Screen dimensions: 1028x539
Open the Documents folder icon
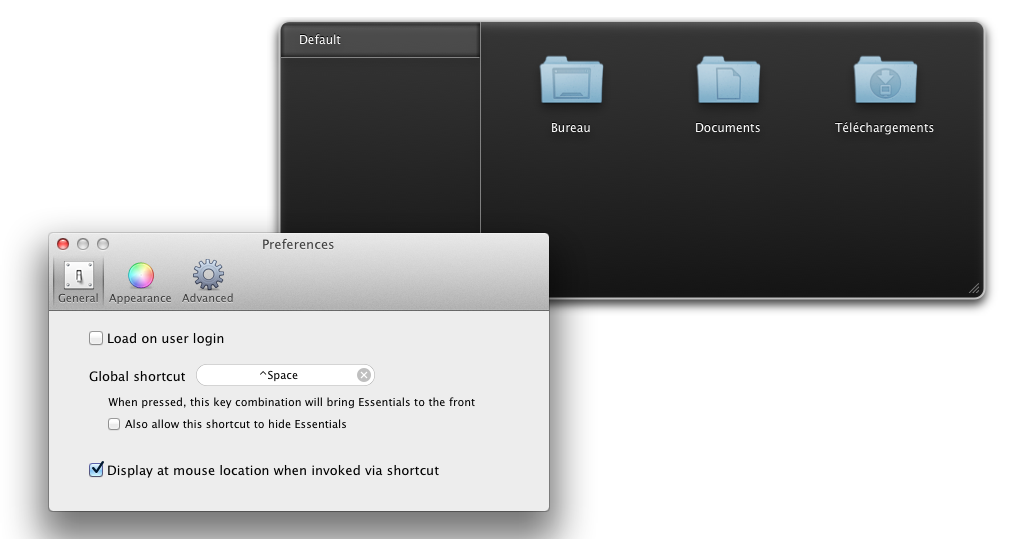tap(728, 81)
